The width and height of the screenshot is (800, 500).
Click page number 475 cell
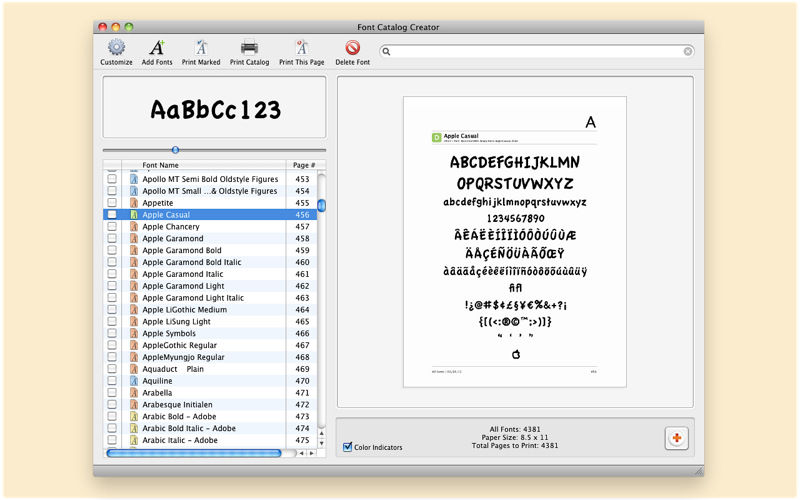pos(302,440)
